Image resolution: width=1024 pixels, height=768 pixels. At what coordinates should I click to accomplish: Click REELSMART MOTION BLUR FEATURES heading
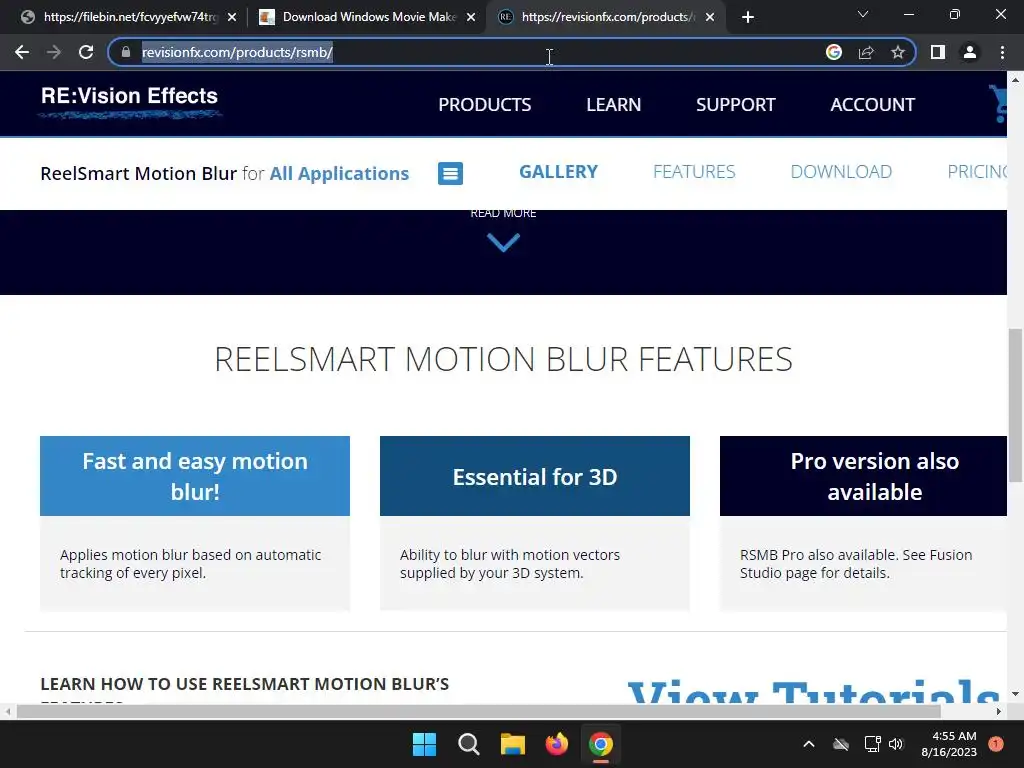tap(504, 359)
